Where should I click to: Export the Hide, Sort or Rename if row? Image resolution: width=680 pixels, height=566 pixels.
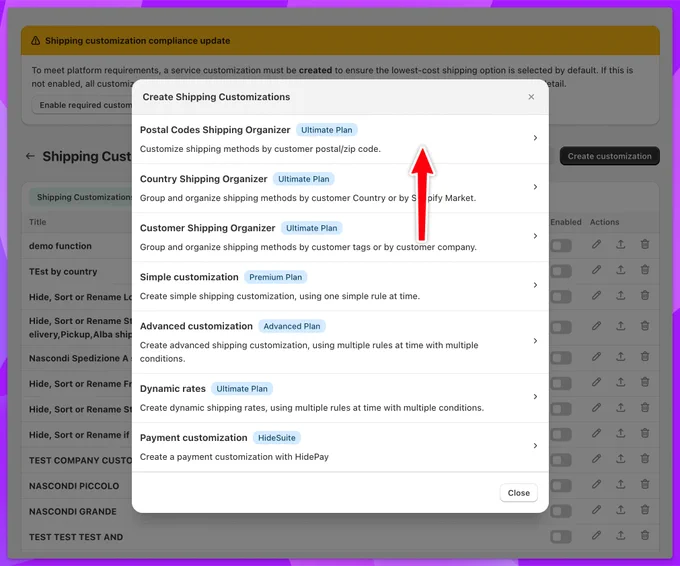pyautogui.click(x=621, y=433)
